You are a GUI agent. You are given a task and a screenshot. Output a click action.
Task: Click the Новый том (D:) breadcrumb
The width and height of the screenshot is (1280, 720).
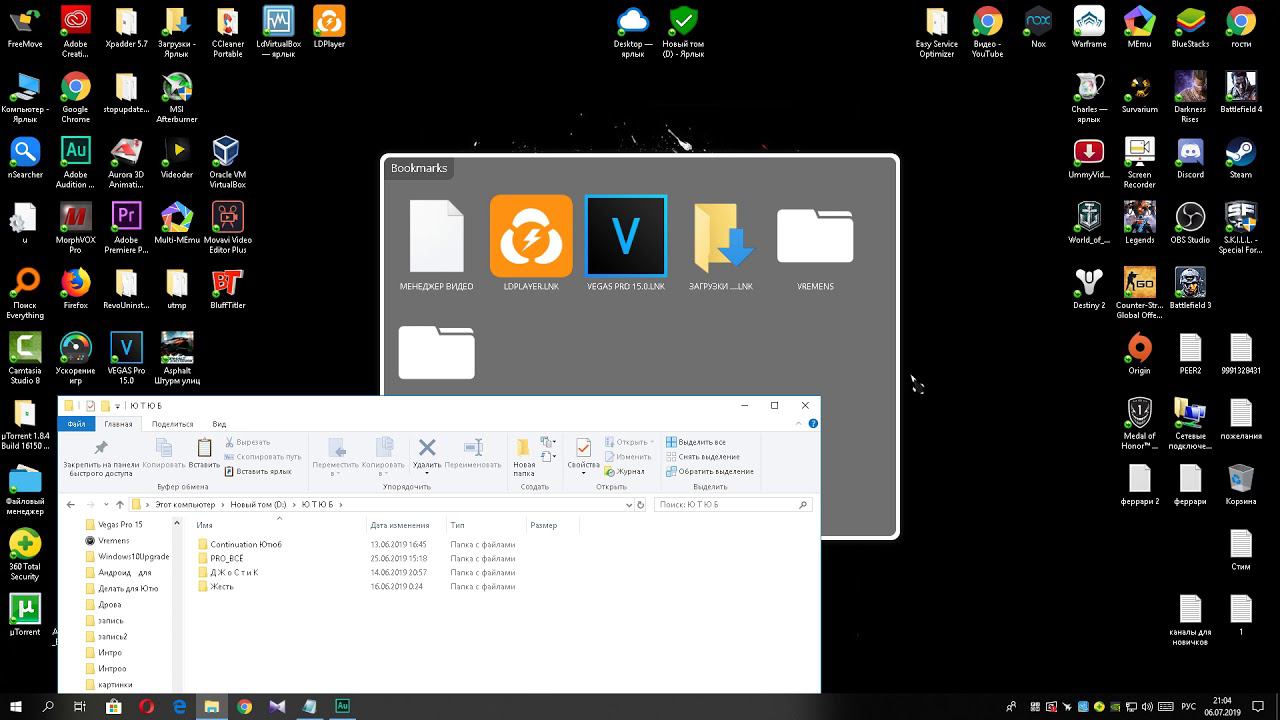tap(258, 505)
